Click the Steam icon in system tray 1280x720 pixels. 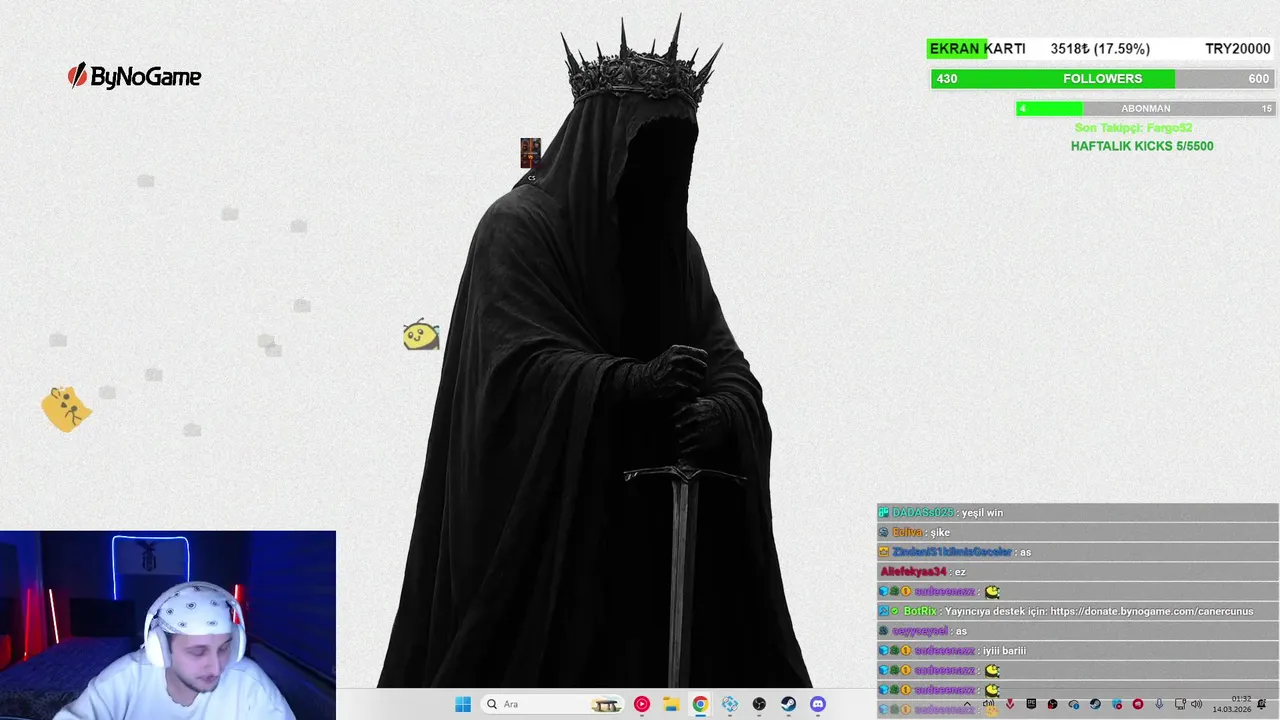pyautogui.click(x=1095, y=704)
